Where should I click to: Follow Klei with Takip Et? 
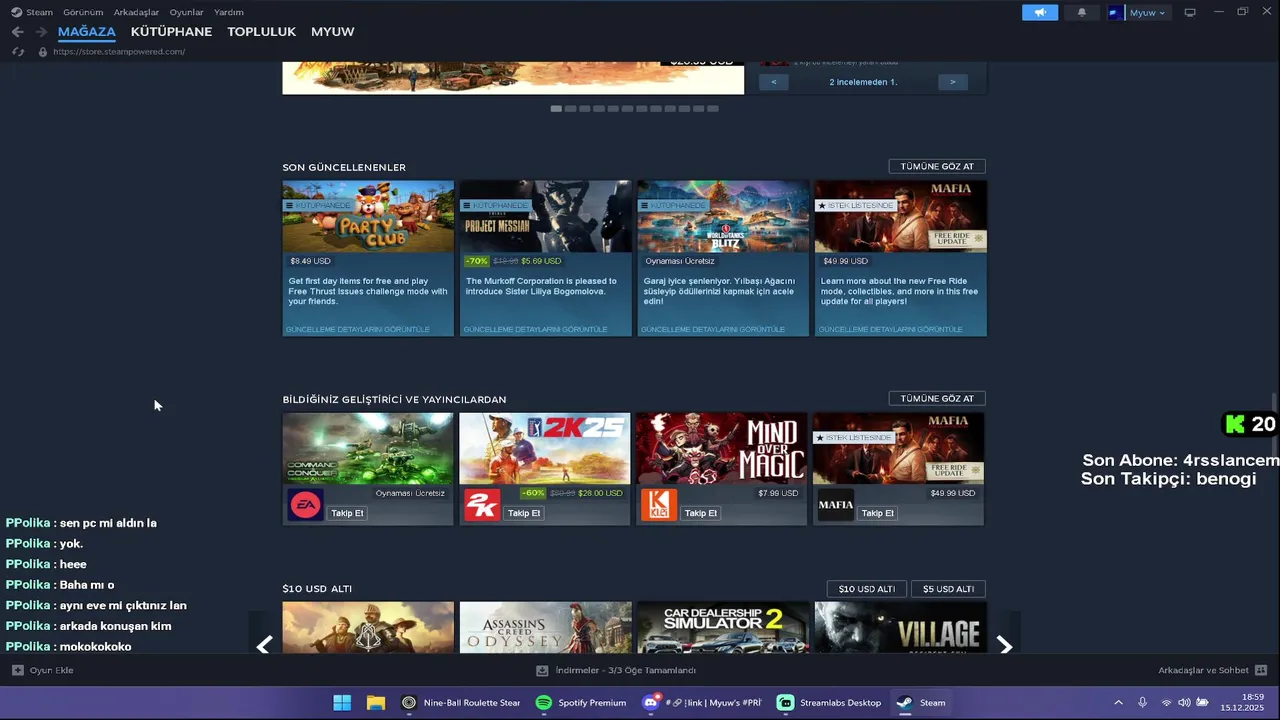700,513
